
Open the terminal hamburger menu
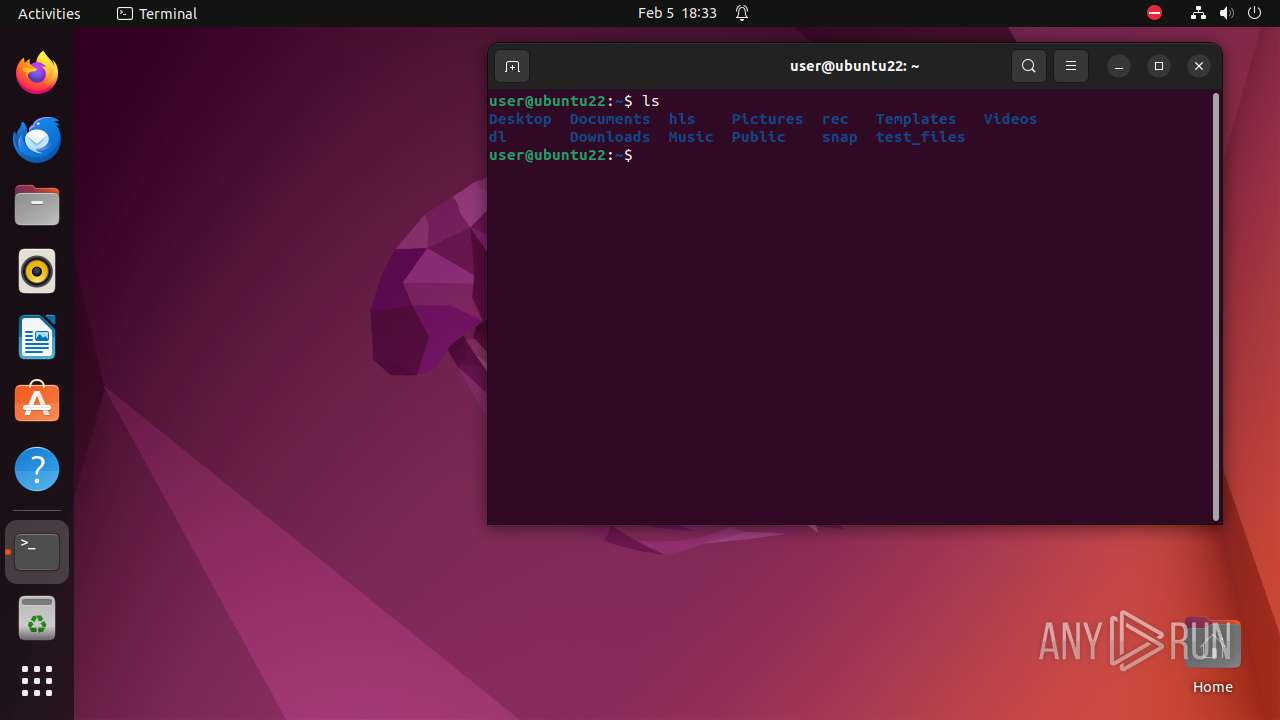[x=1071, y=67]
